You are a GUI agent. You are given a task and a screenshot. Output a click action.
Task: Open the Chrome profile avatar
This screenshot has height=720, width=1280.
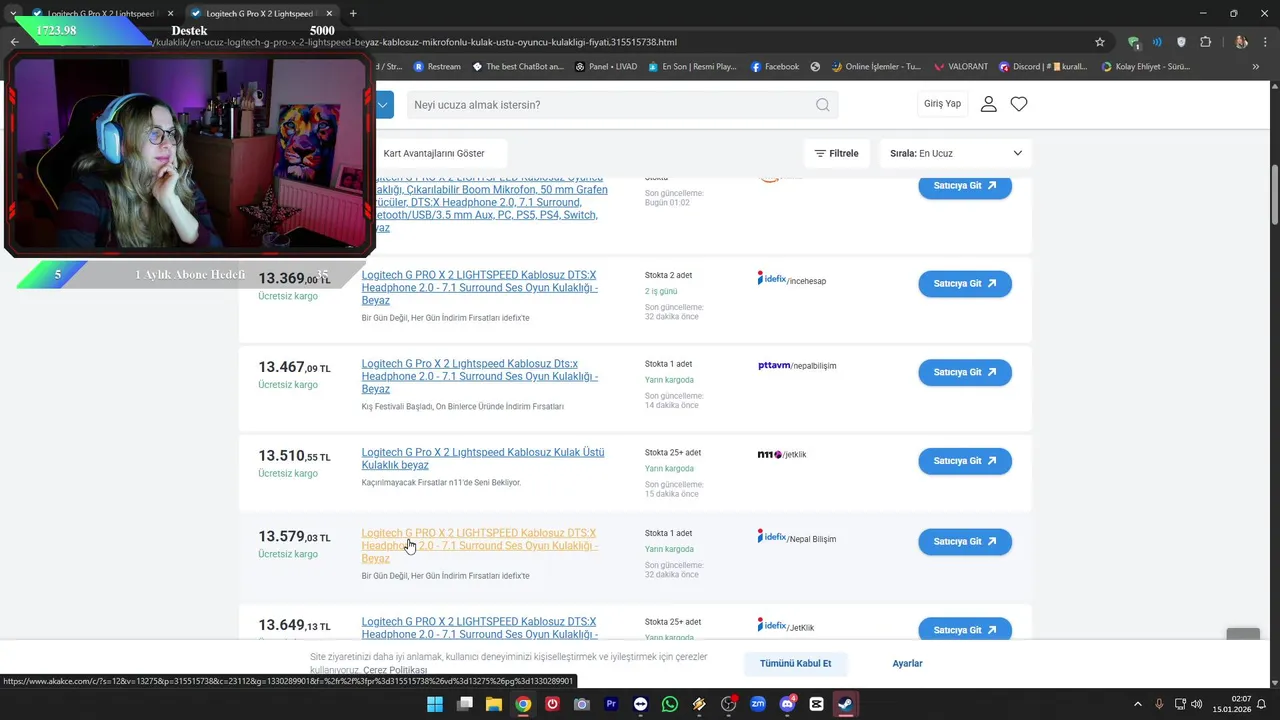pos(1241,42)
